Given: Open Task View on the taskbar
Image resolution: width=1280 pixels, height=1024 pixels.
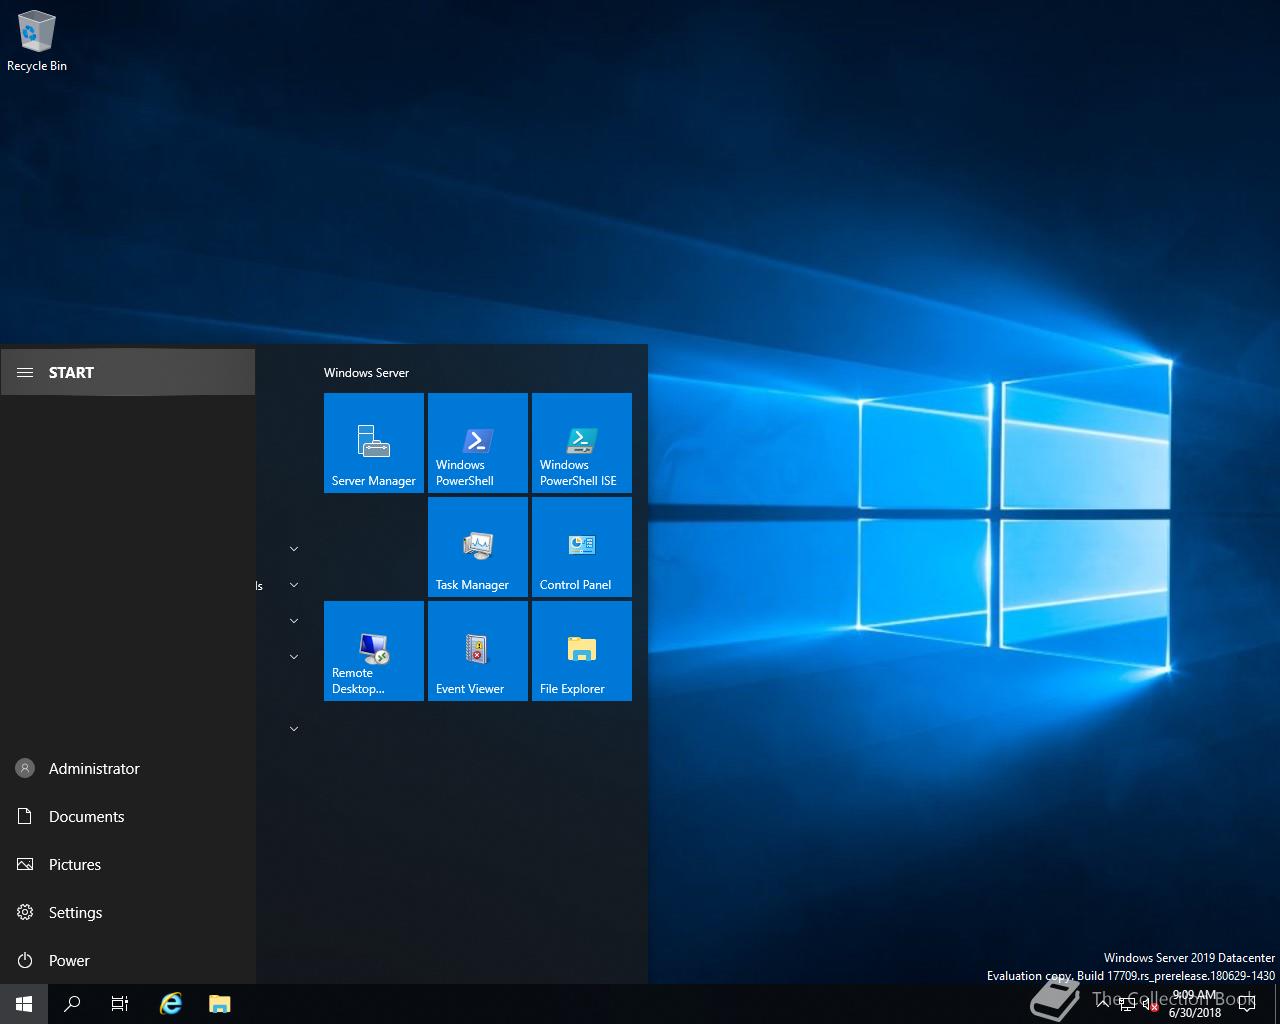Looking at the screenshot, I should 120,1004.
